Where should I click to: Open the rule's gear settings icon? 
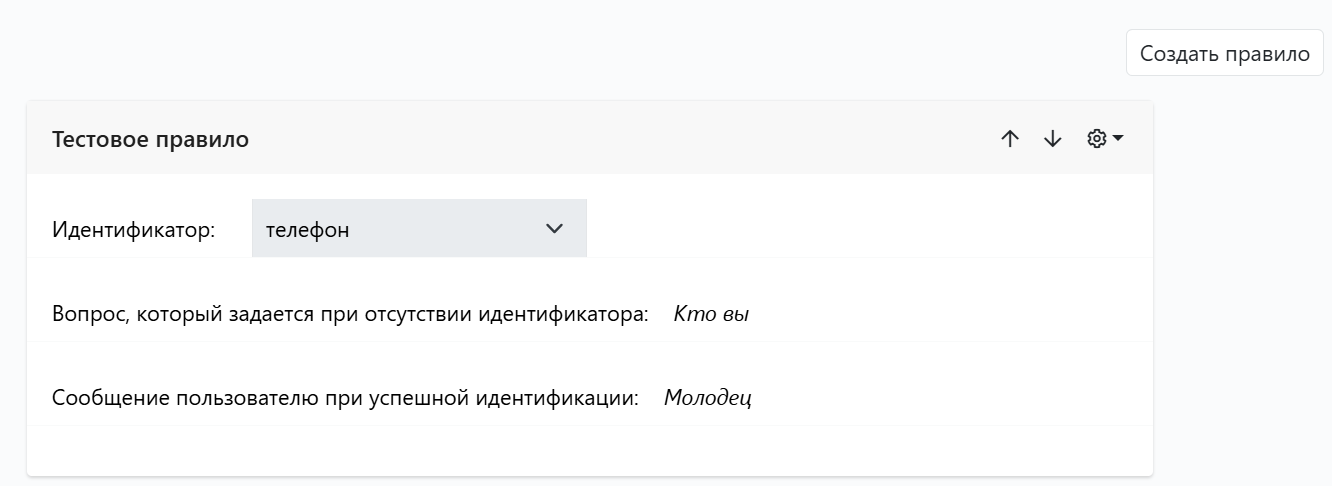click(1097, 139)
